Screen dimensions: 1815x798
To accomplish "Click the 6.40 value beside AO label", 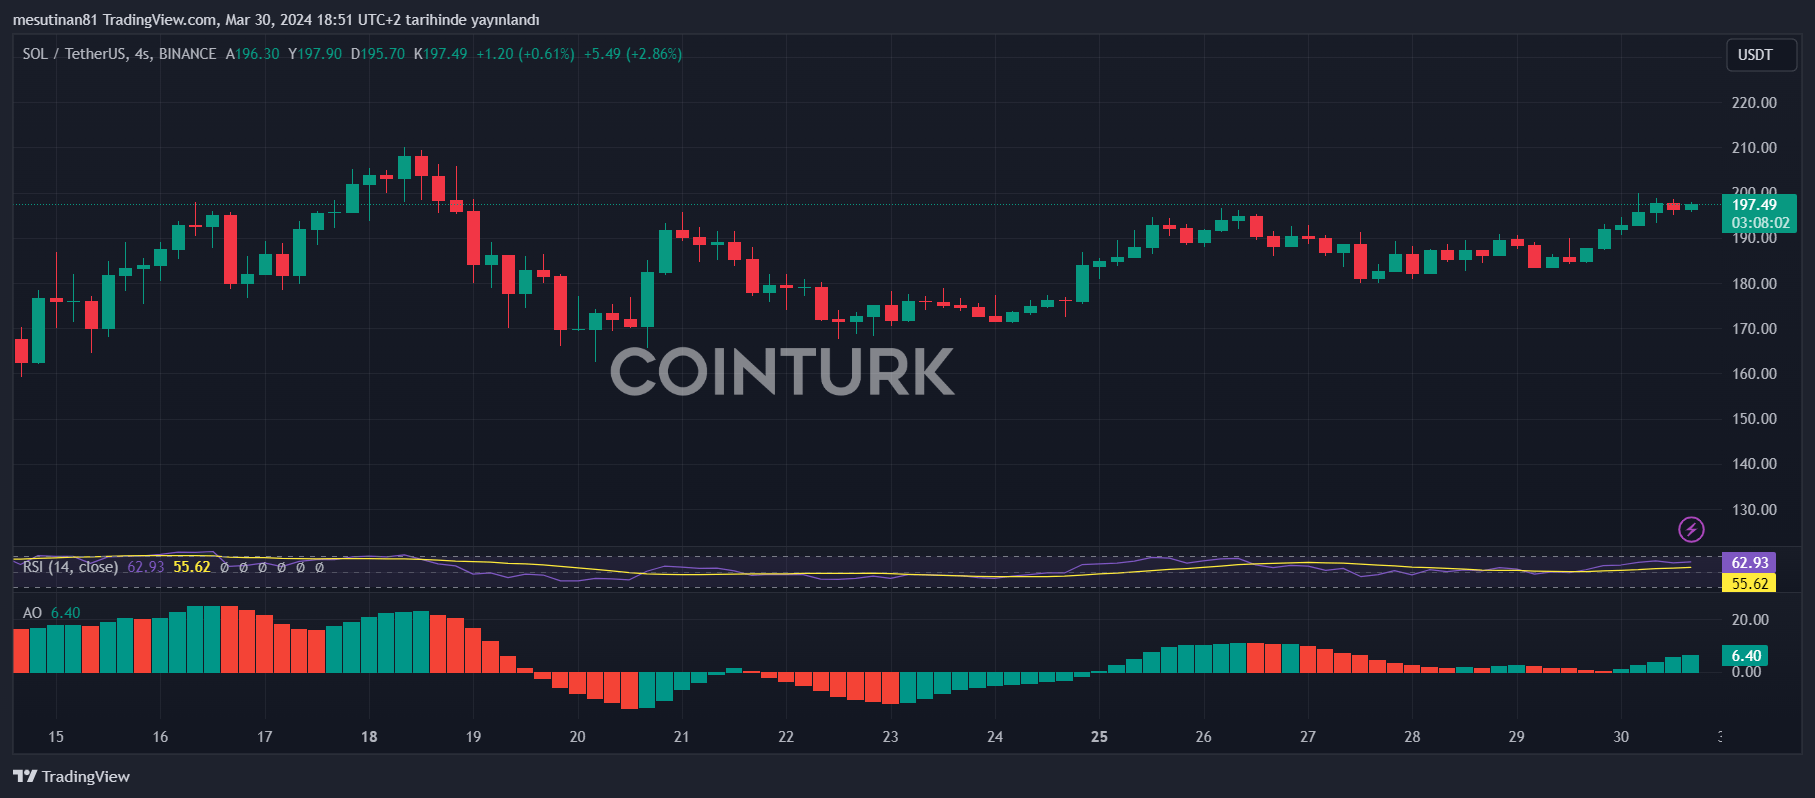I will point(65,613).
